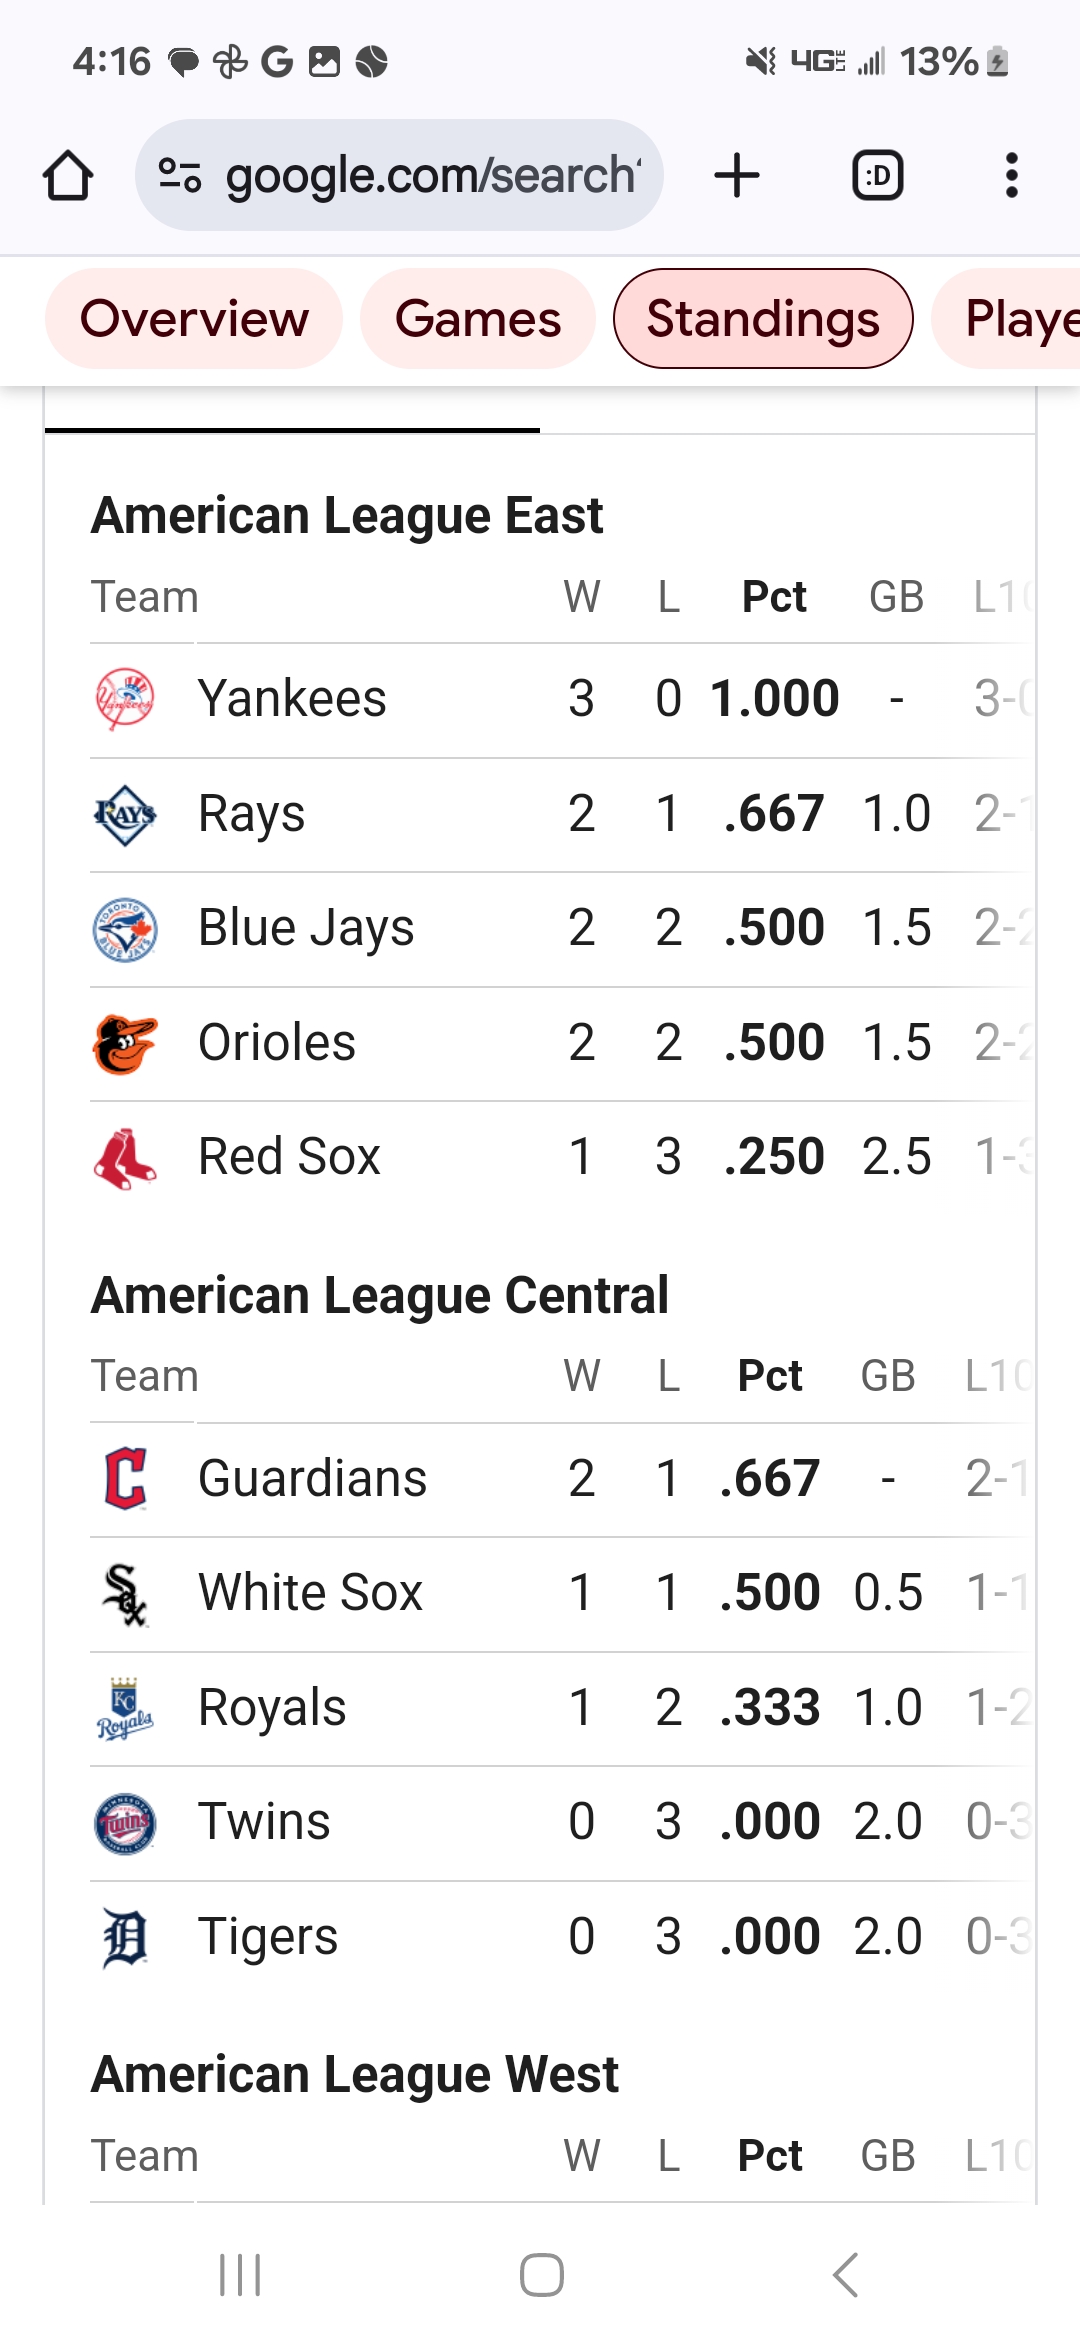Click the Yankees team logo
This screenshot has height=2340, width=1080.
[x=125, y=699]
